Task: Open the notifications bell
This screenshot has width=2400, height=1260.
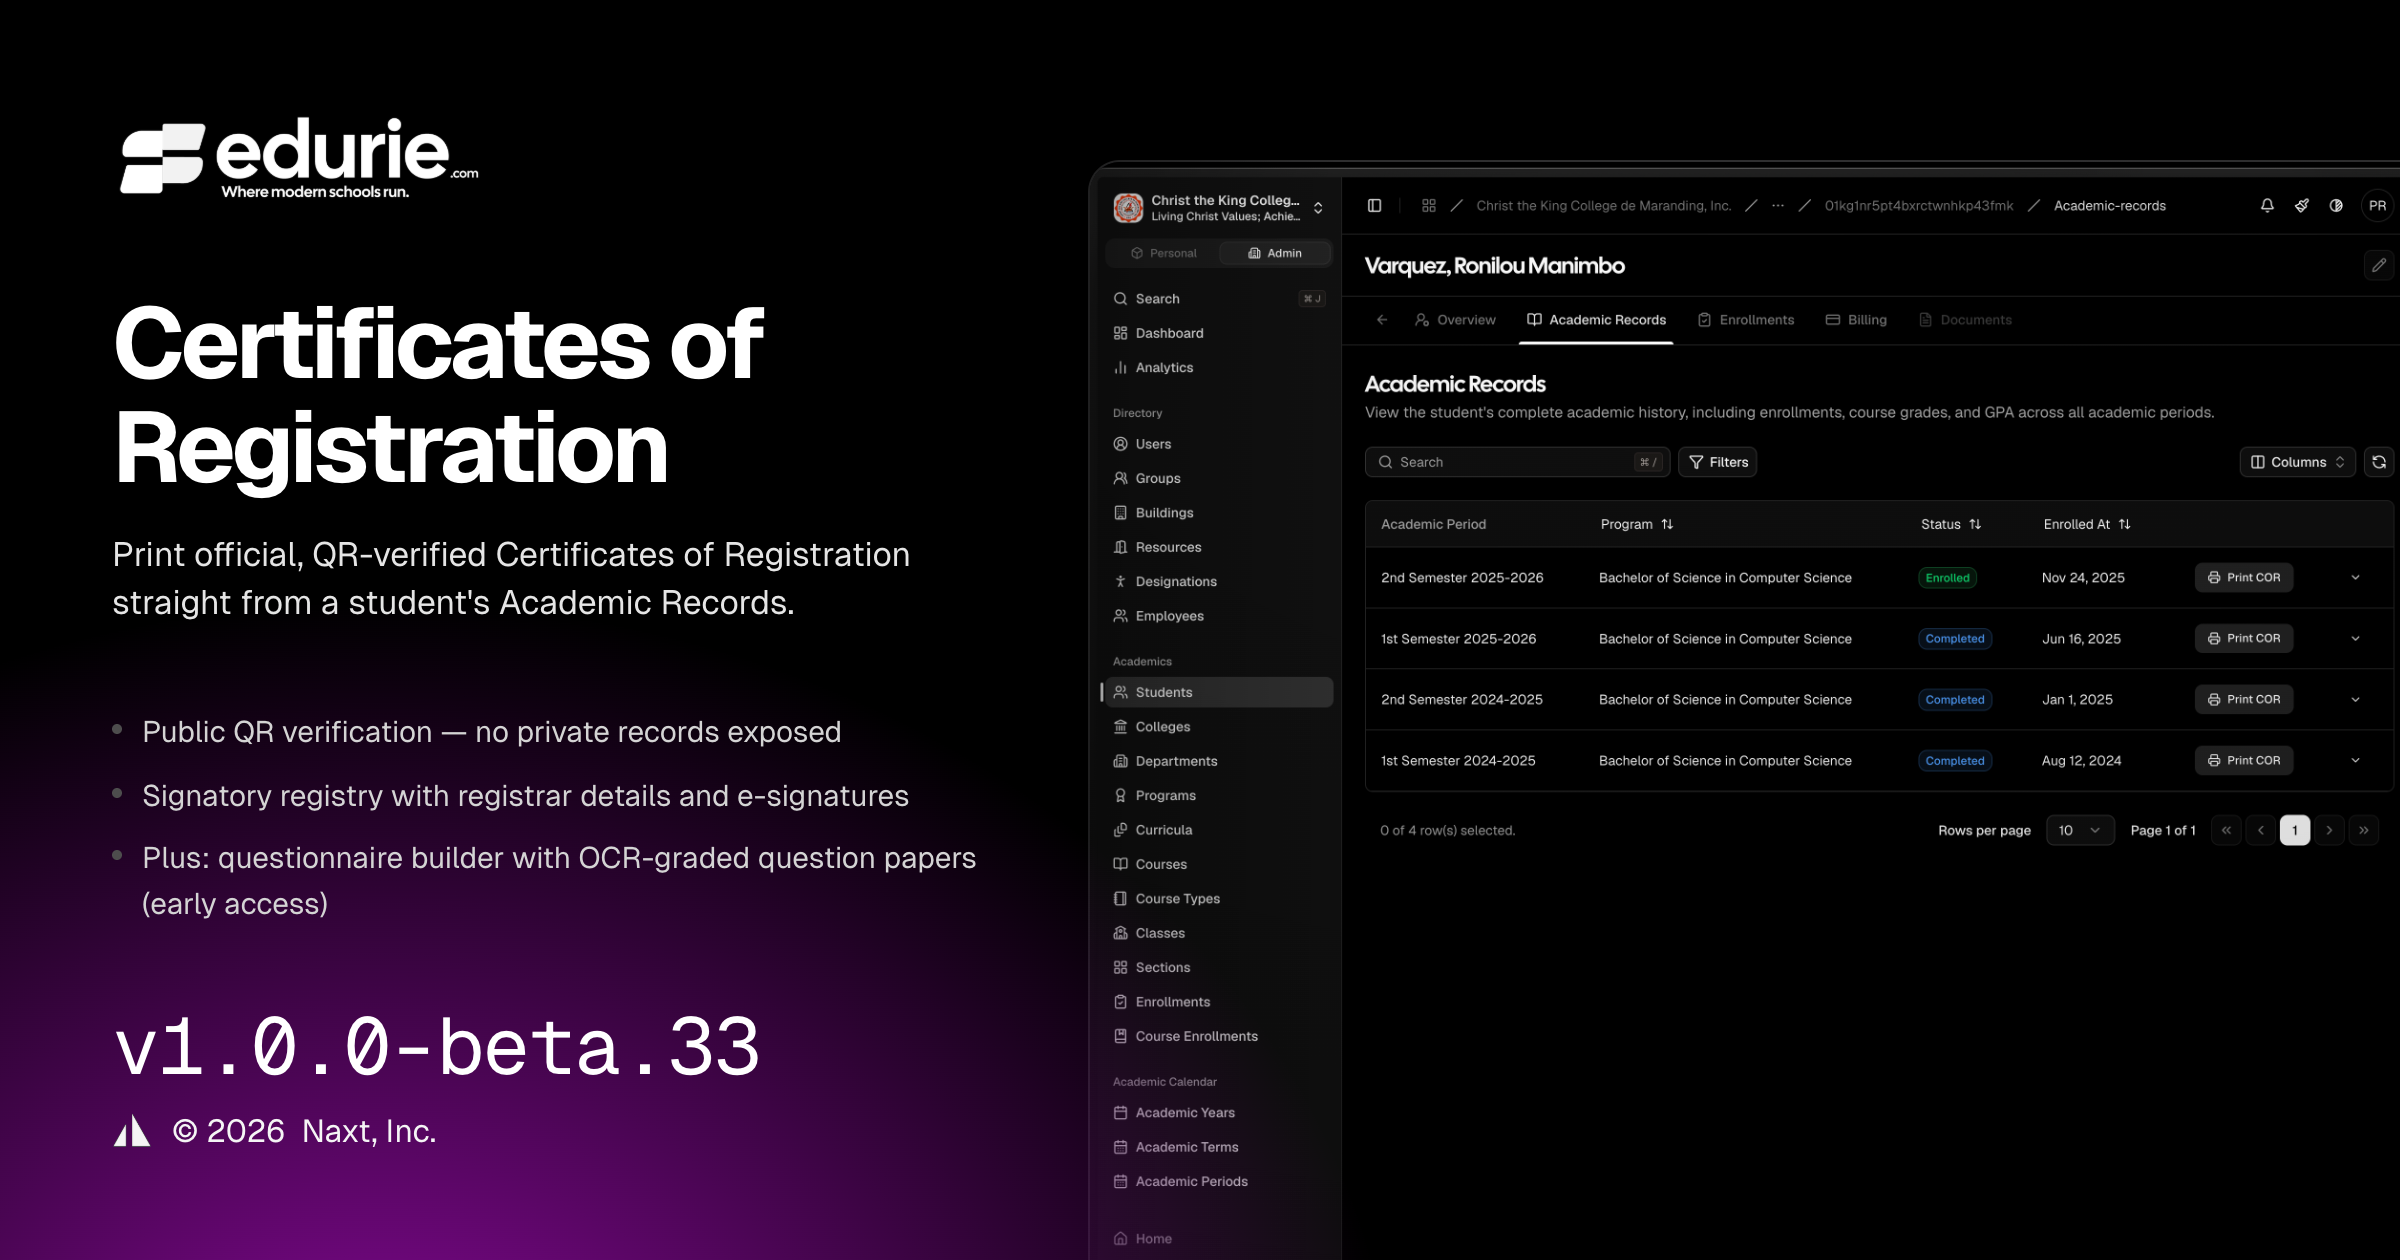Action: [x=2267, y=206]
